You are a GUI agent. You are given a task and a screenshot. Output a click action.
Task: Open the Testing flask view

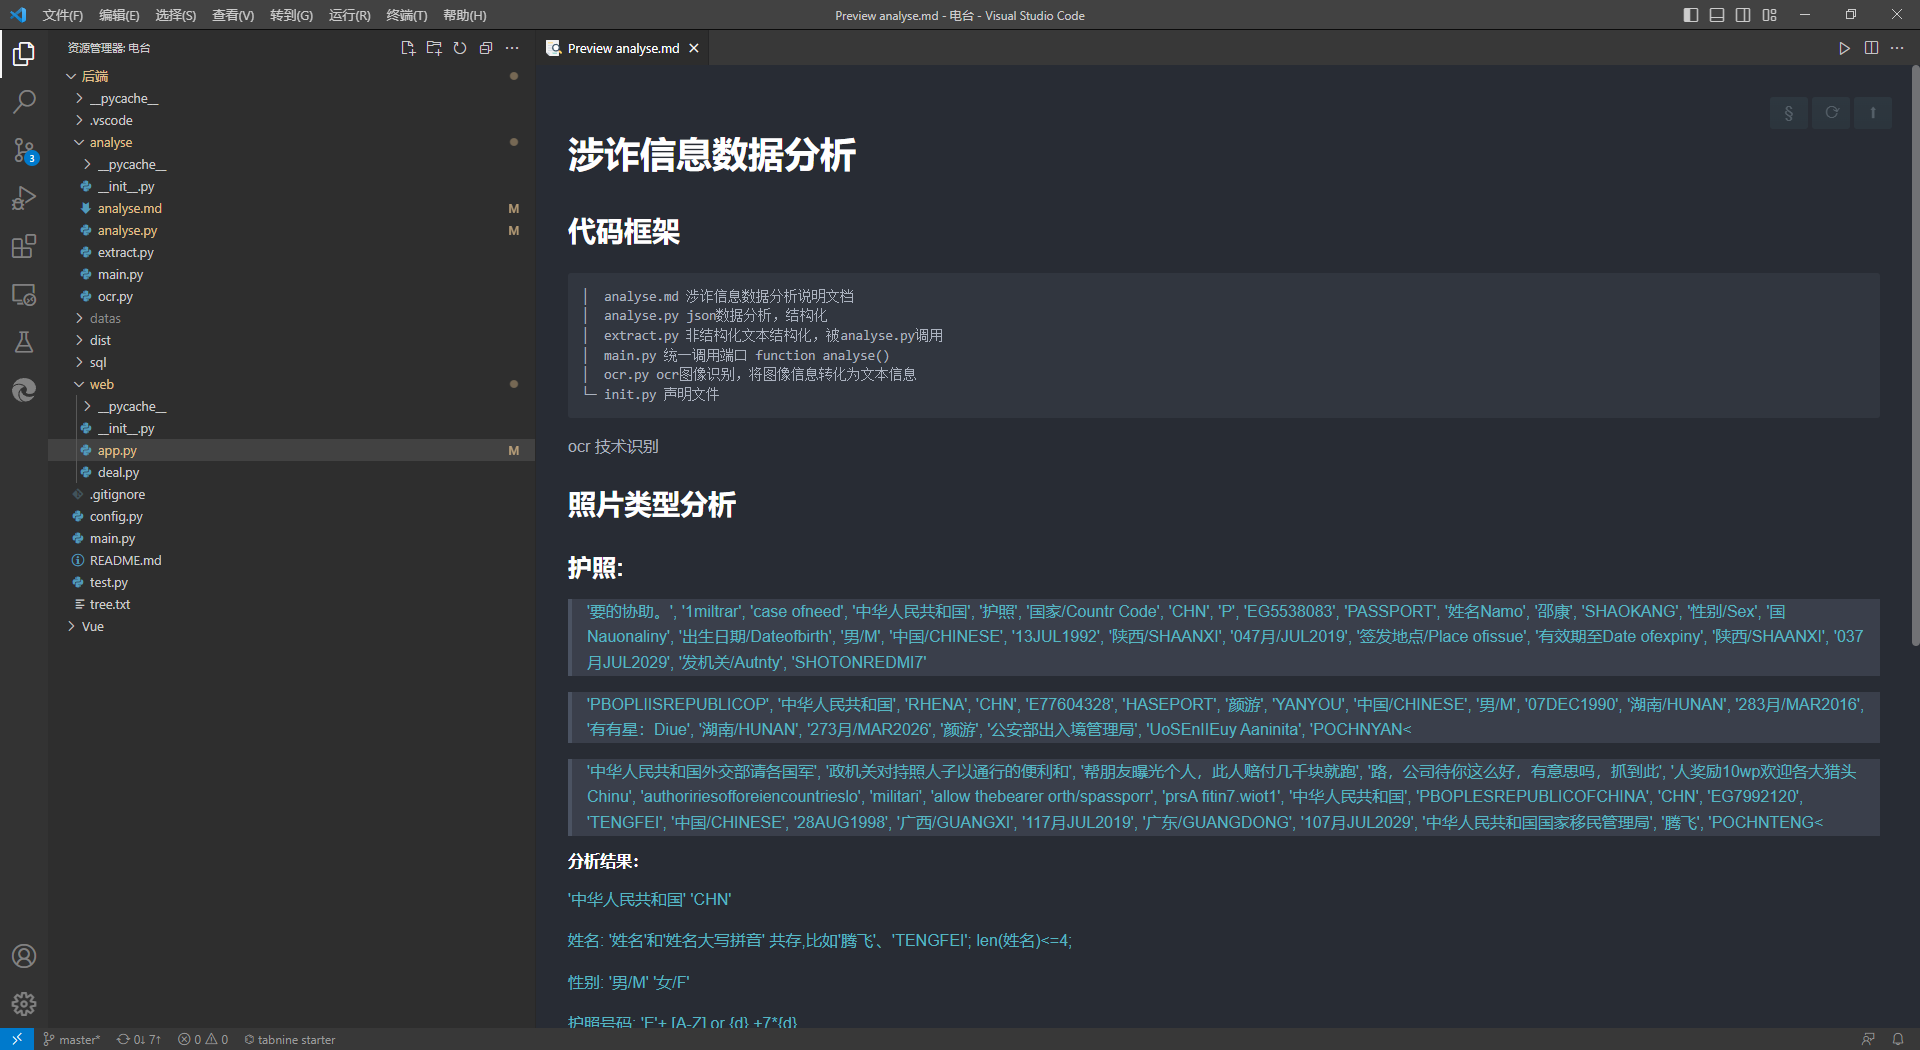(24, 342)
